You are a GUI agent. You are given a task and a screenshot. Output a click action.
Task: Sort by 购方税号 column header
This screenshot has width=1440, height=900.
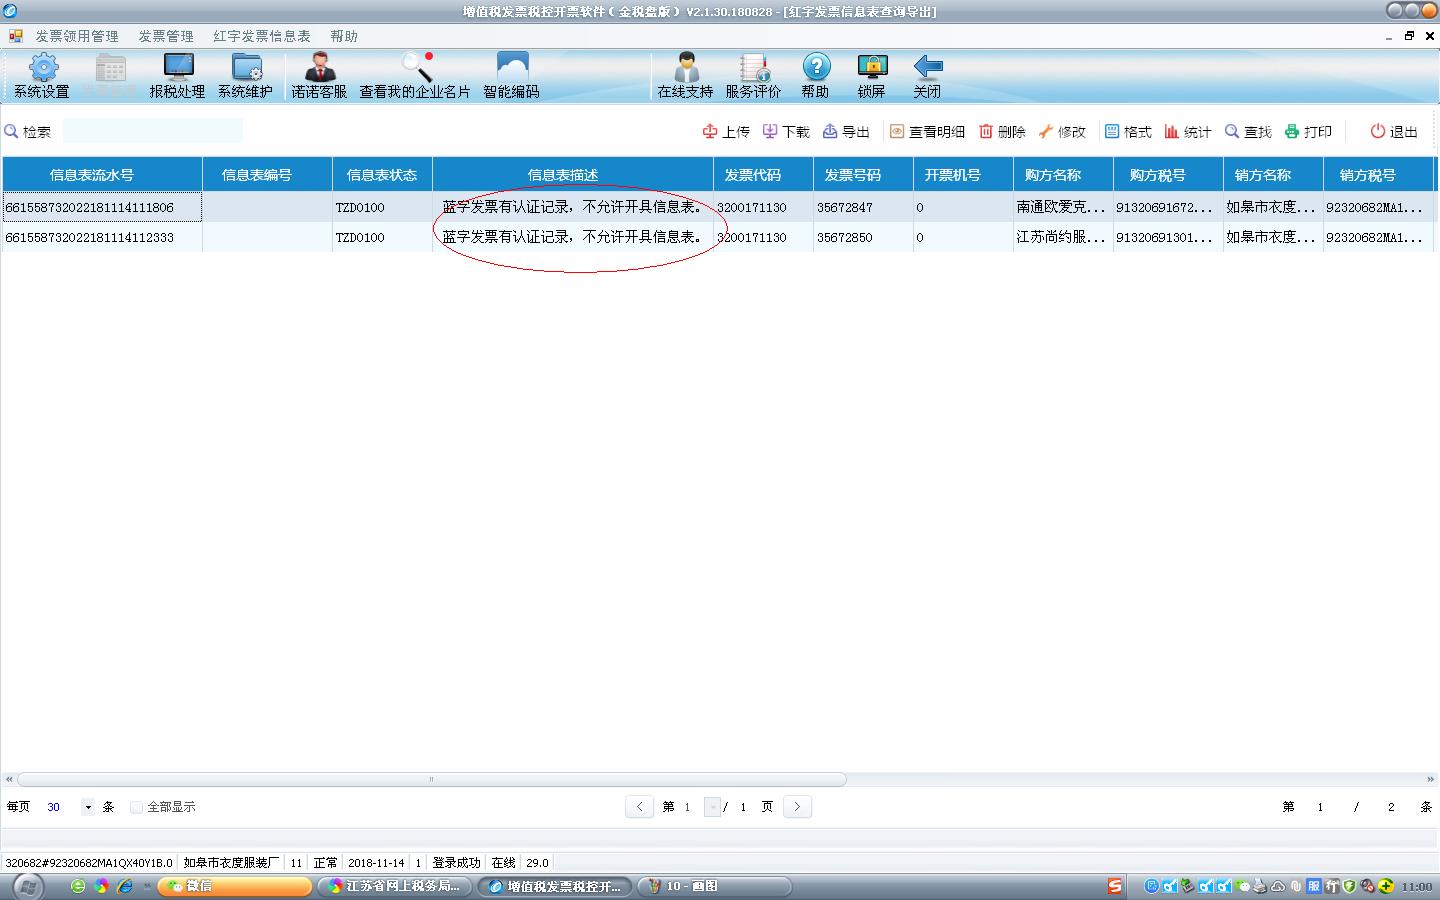(x=1168, y=175)
